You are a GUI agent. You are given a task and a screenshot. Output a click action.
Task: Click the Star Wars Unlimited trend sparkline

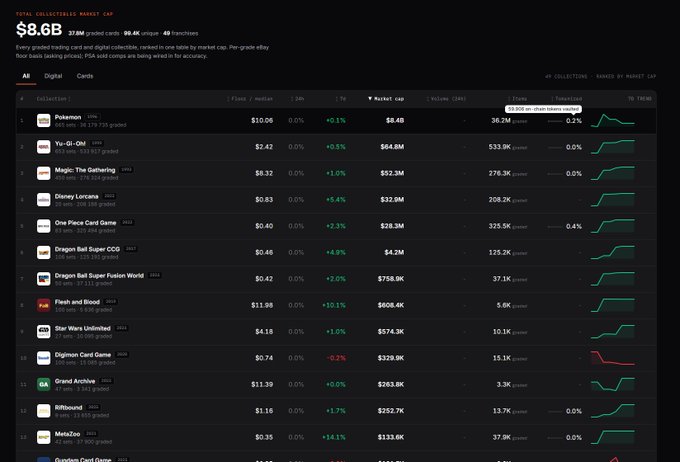pyautogui.click(x=613, y=332)
